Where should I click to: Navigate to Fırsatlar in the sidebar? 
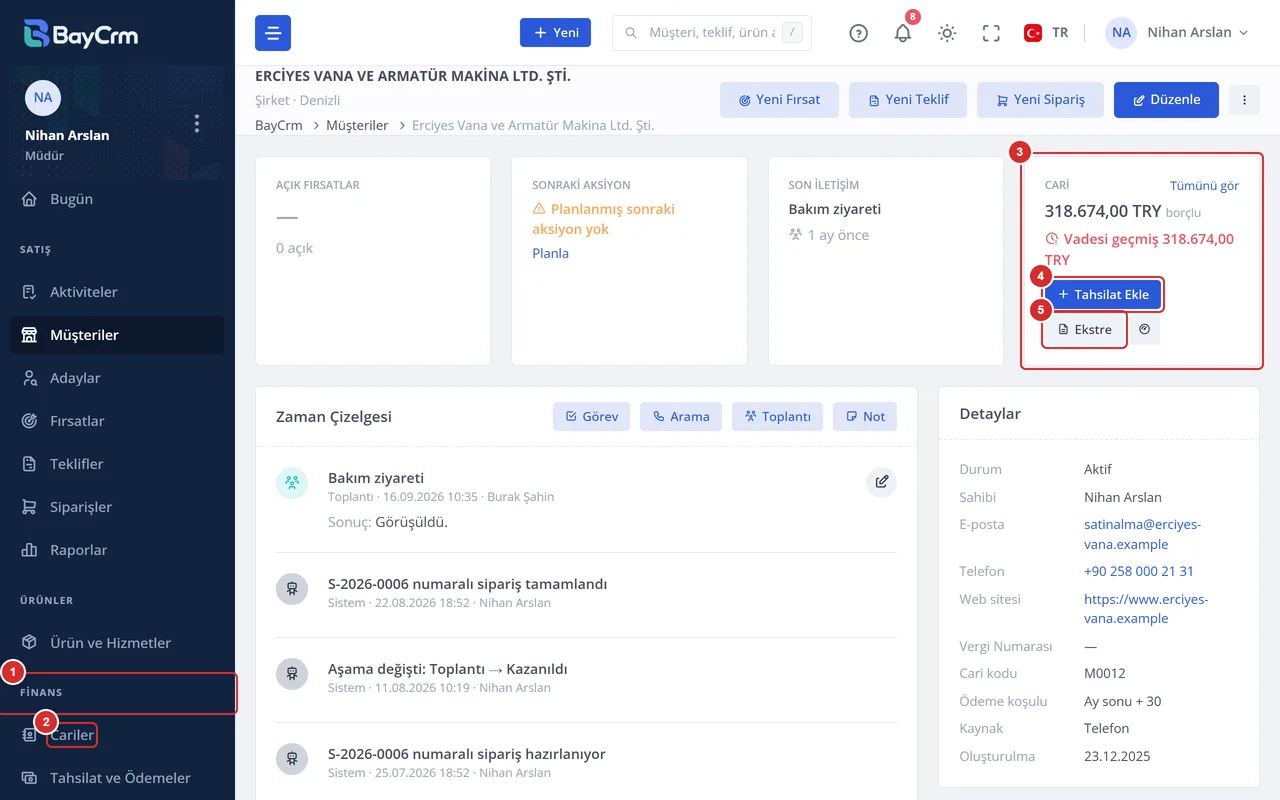[117, 421]
